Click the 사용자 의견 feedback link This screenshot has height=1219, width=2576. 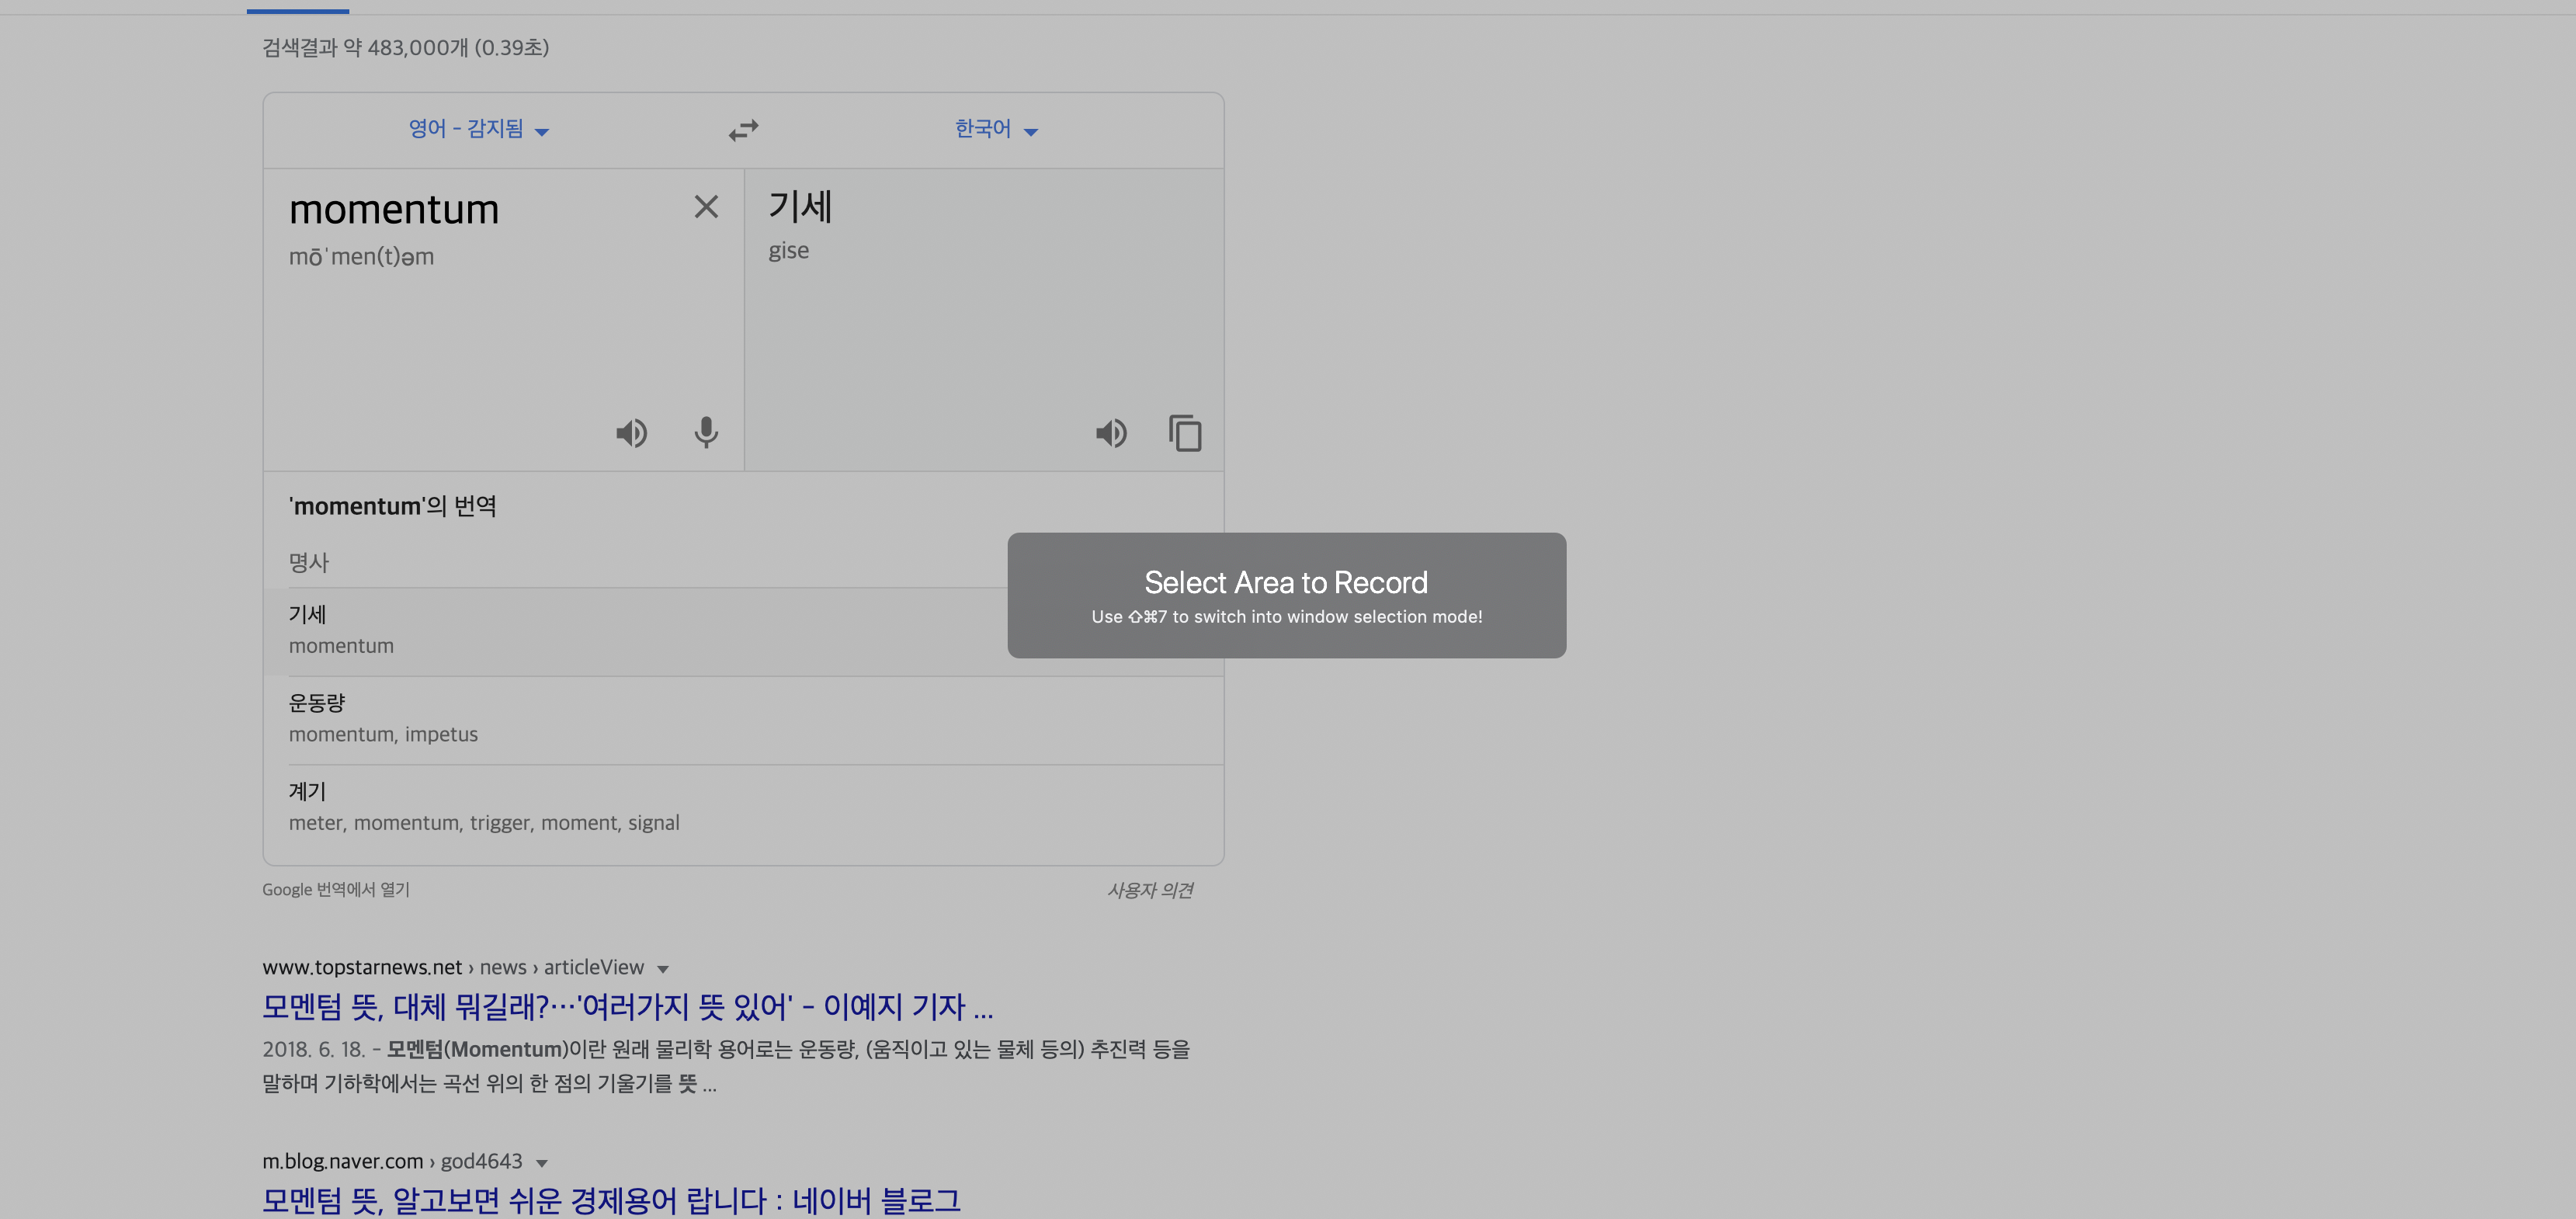coord(1149,890)
